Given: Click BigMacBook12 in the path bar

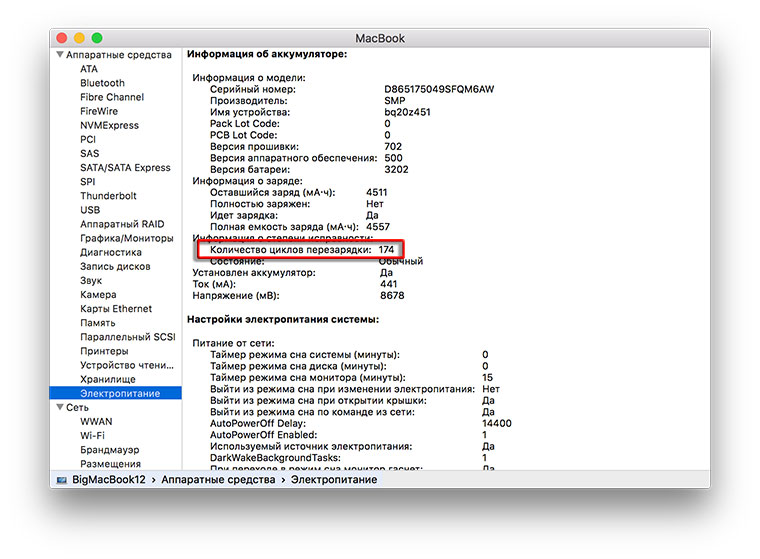Looking at the screenshot, I should pos(109,479).
